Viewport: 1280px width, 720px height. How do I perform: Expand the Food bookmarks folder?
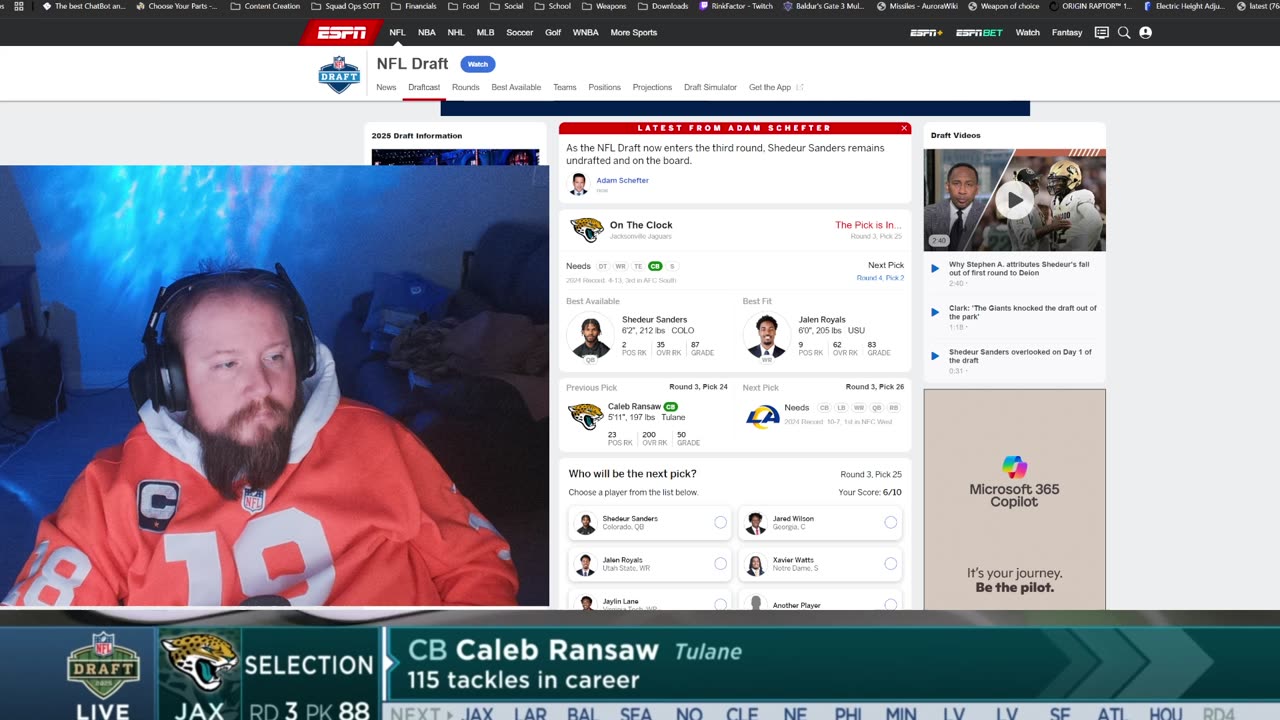pos(463,6)
